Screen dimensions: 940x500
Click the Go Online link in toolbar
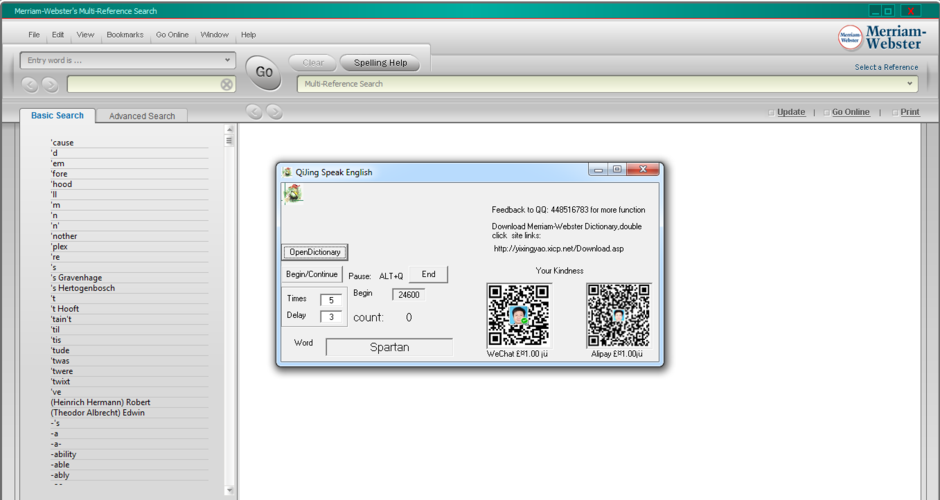pyautogui.click(x=851, y=112)
